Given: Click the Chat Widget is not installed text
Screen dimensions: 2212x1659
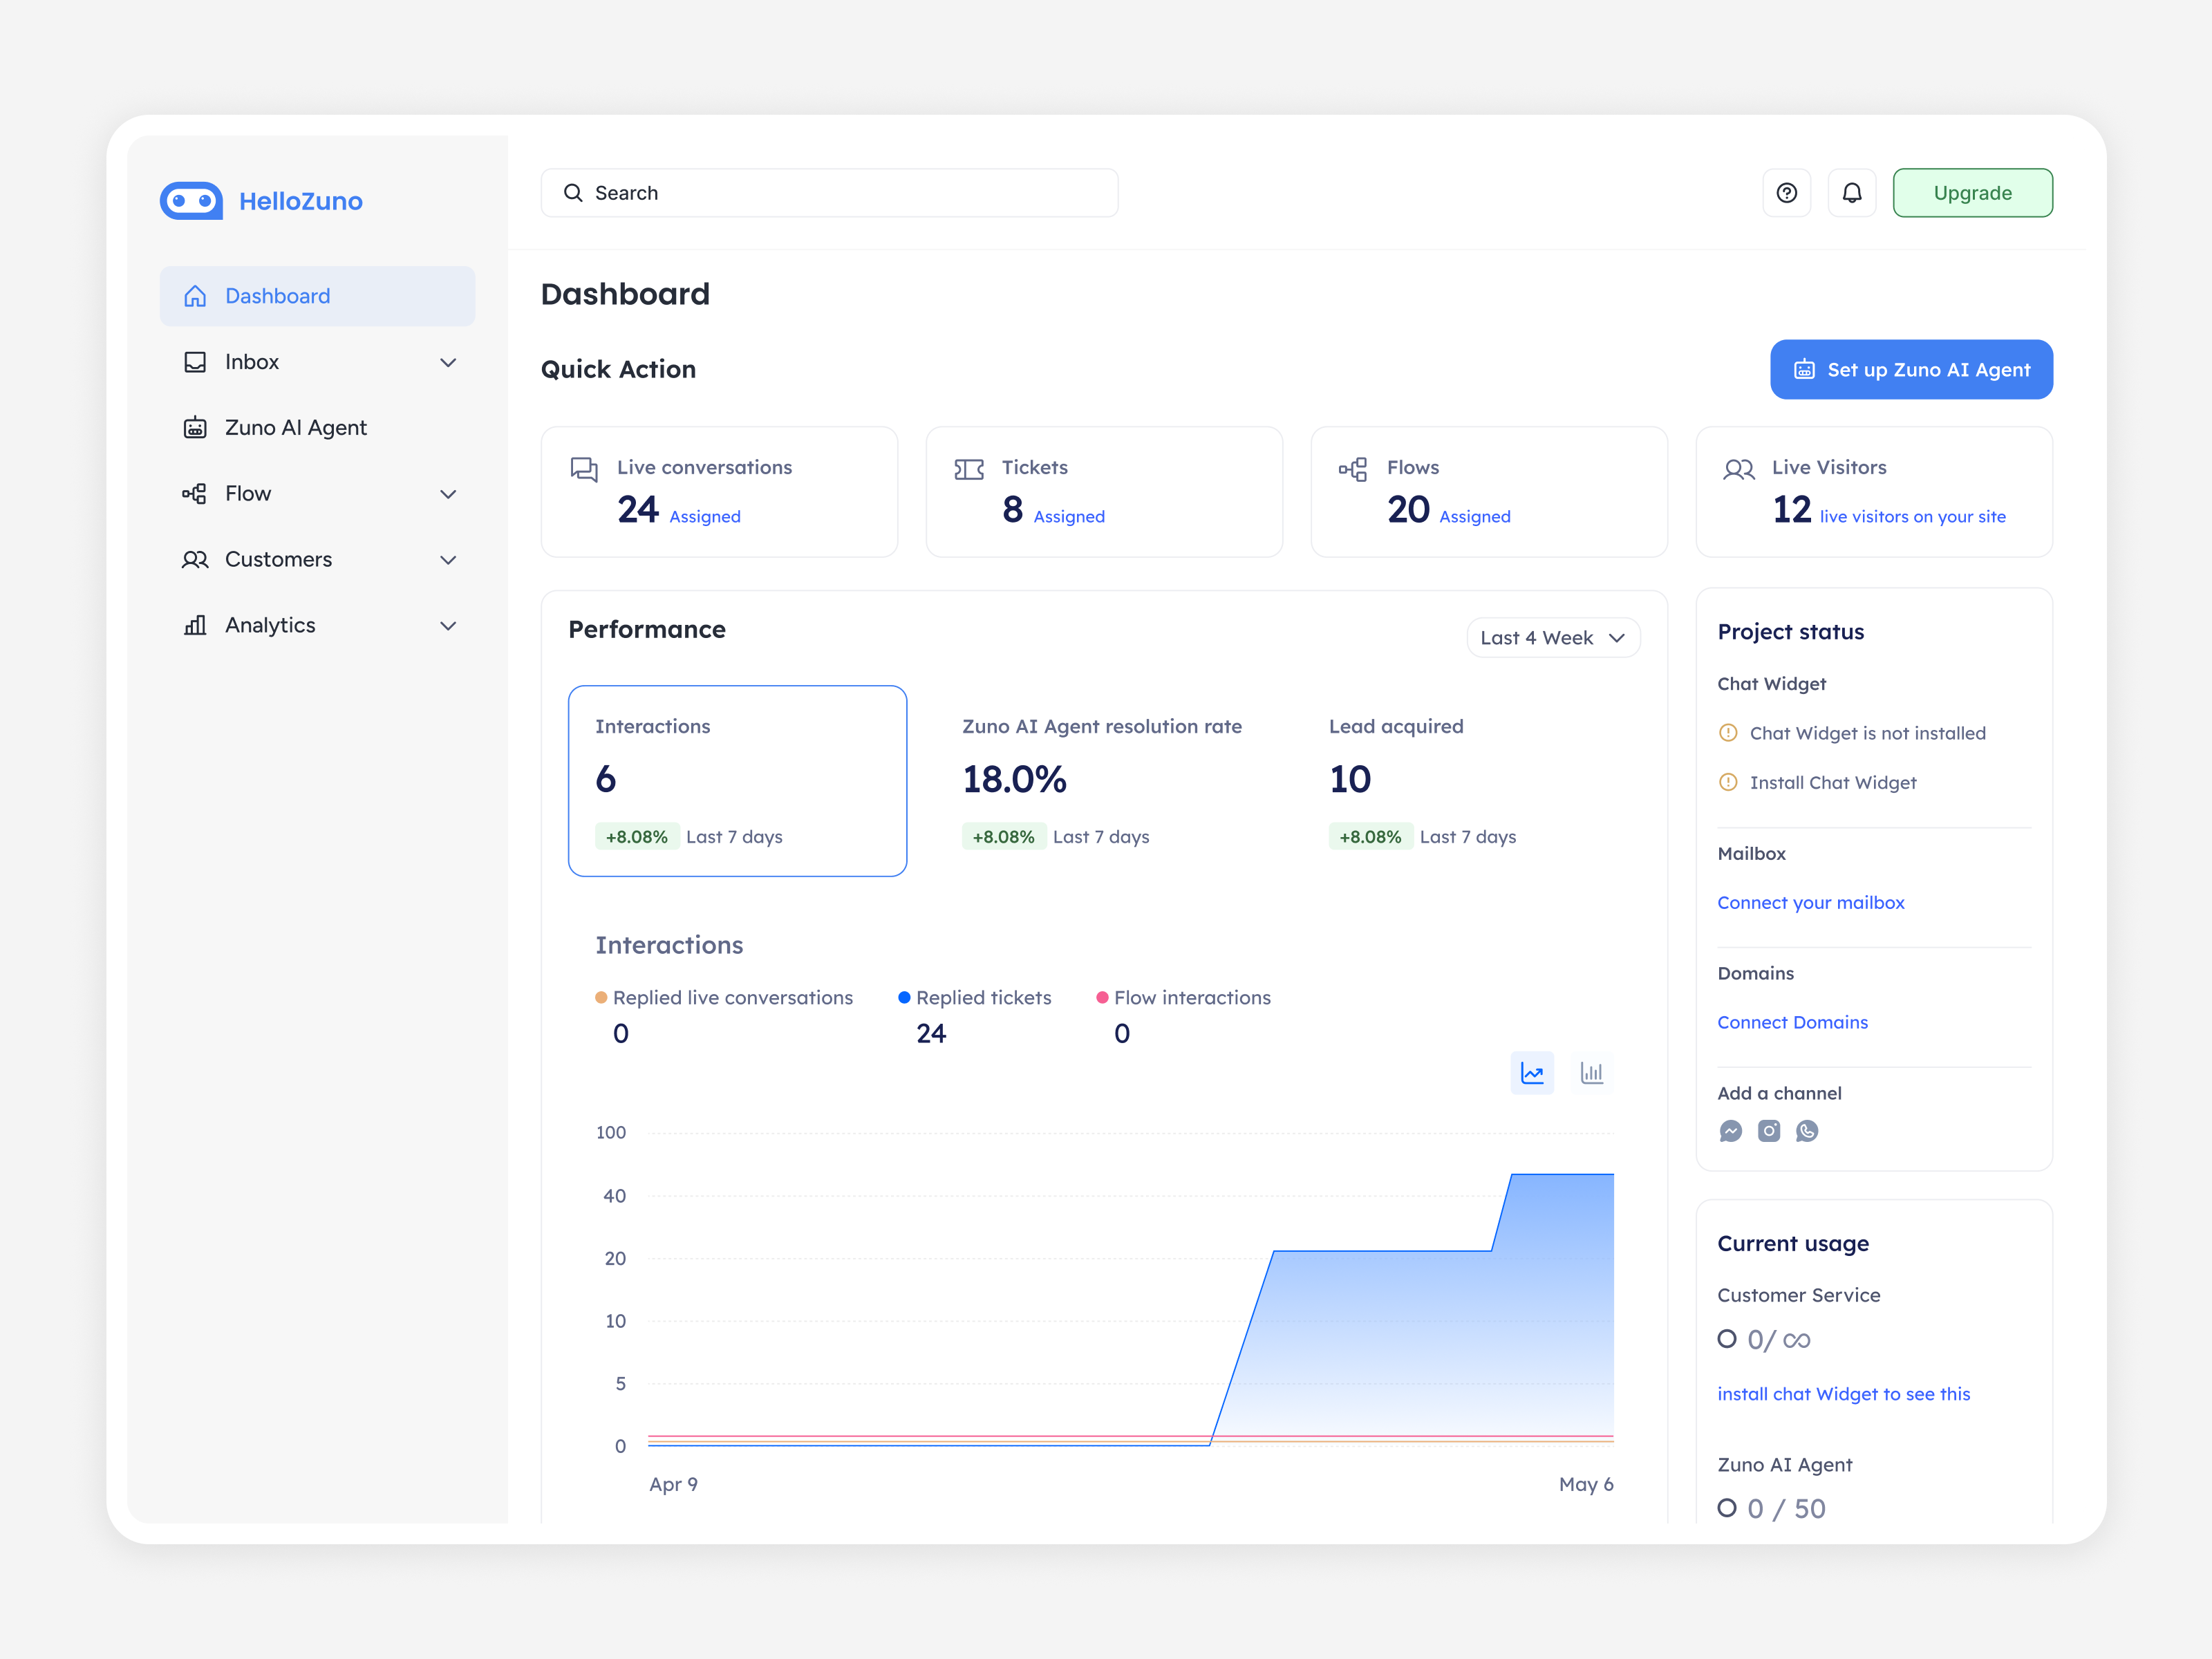Looking at the screenshot, I should [x=1867, y=733].
